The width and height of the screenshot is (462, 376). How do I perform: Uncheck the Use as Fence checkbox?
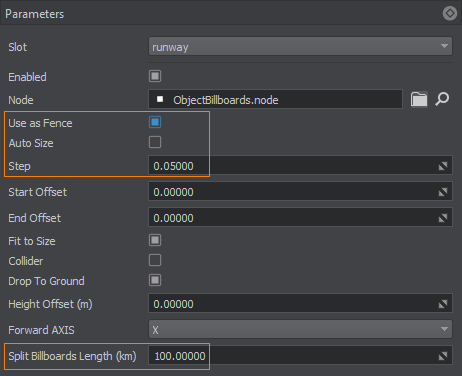tap(155, 122)
